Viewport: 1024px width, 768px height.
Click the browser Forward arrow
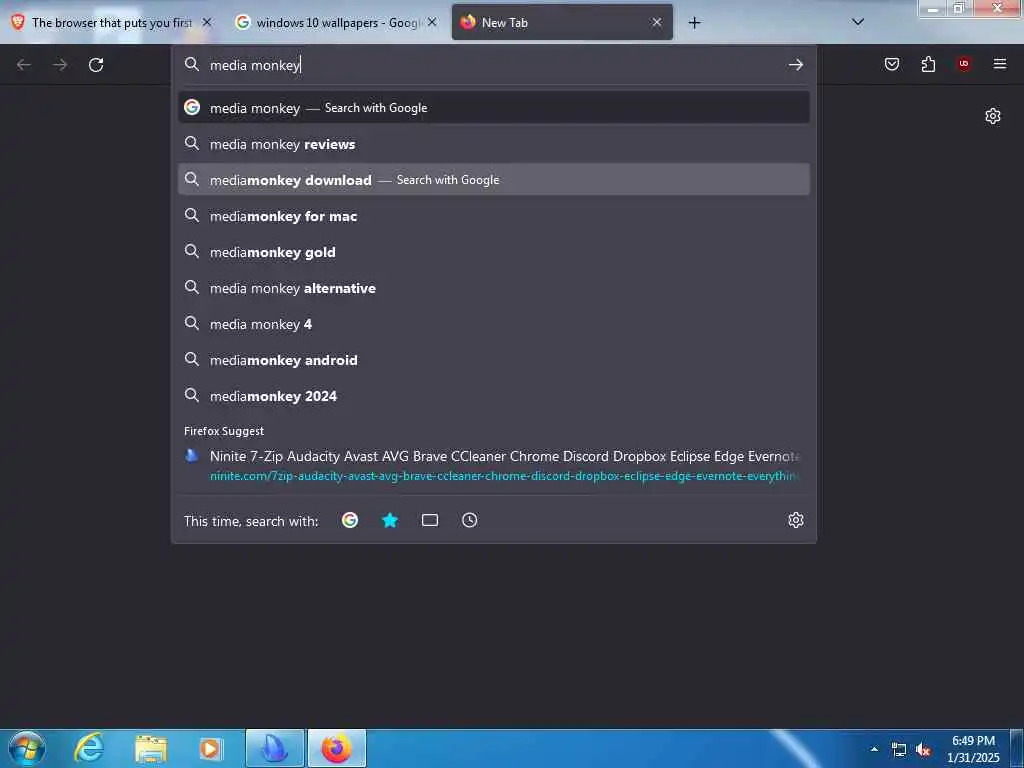60,65
